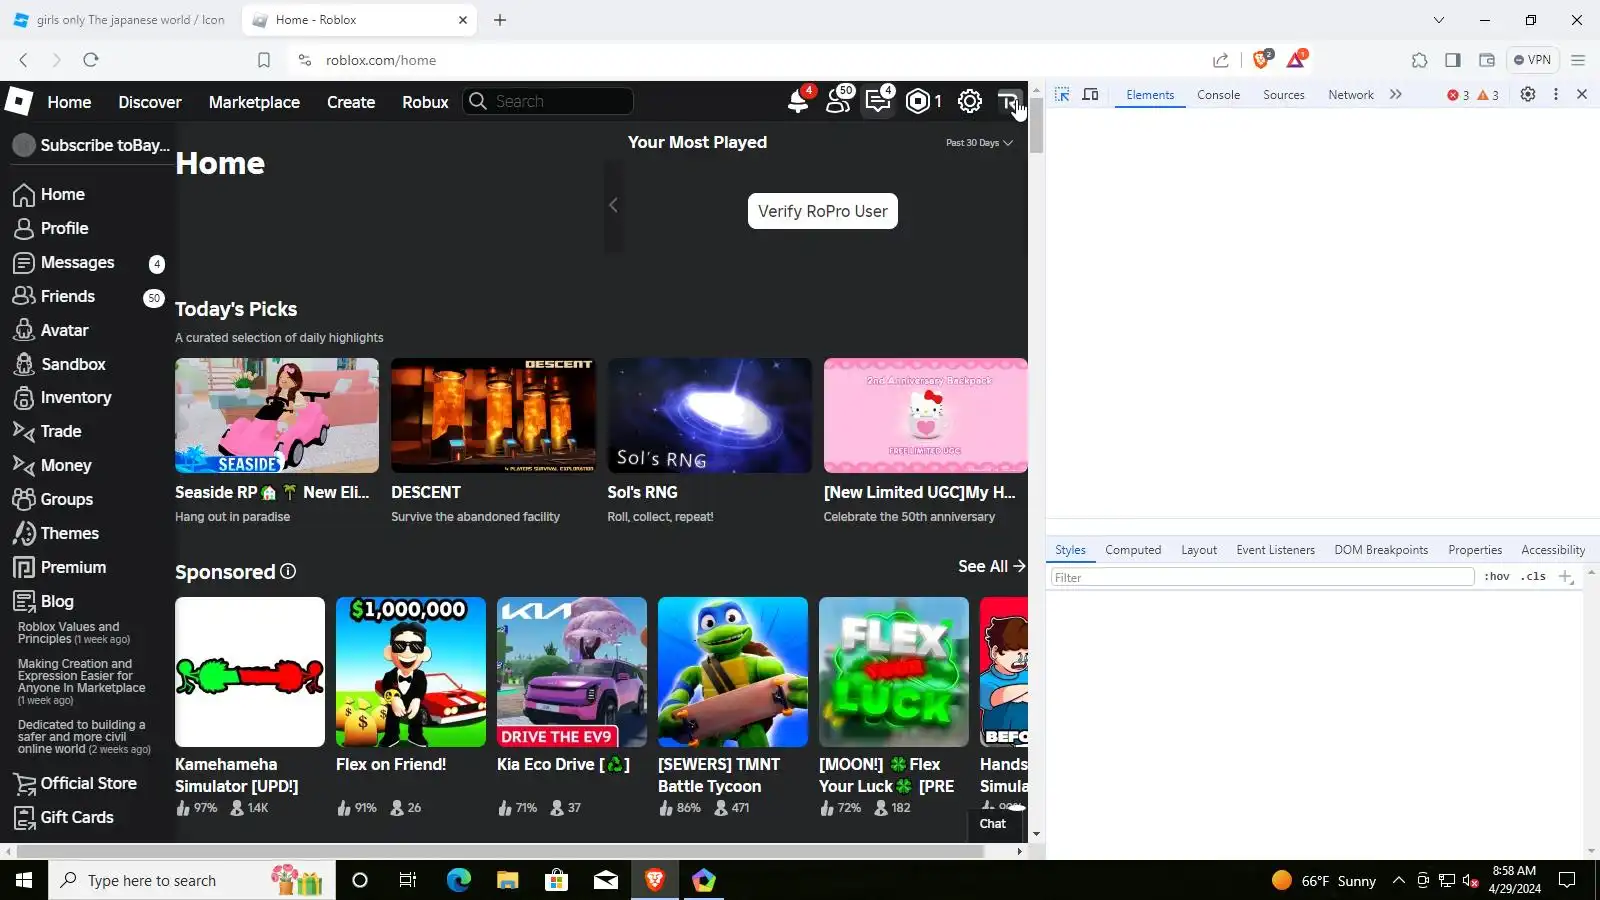Click Windows Start button
1600x900 pixels.
coord(24,880)
